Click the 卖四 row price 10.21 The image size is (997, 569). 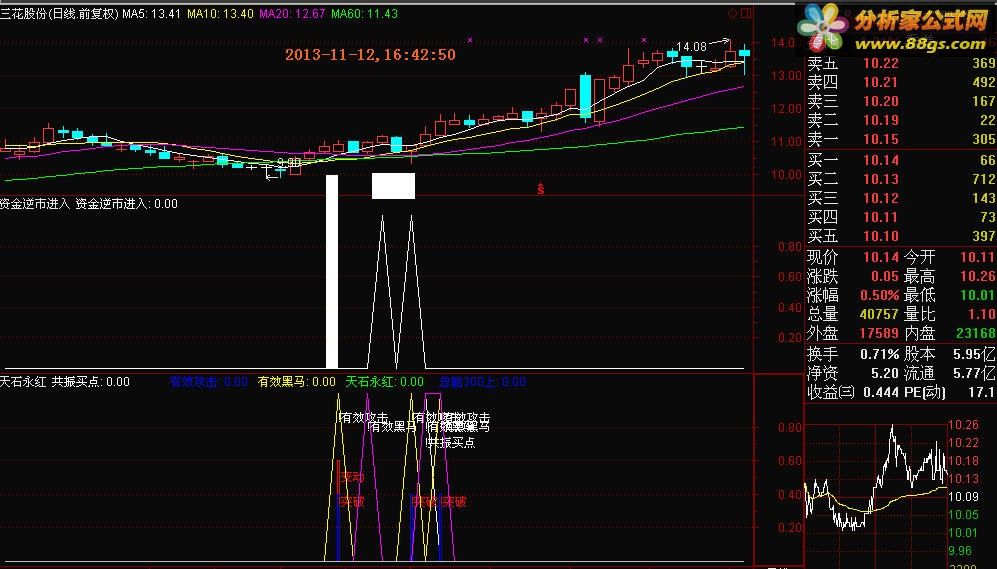(881, 82)
